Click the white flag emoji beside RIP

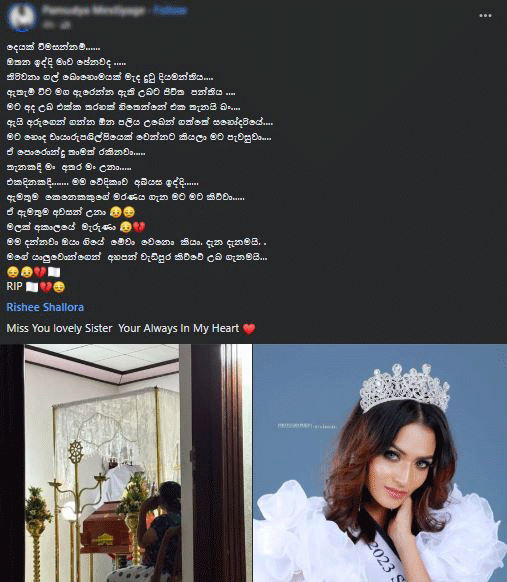[x=32, y=287]
